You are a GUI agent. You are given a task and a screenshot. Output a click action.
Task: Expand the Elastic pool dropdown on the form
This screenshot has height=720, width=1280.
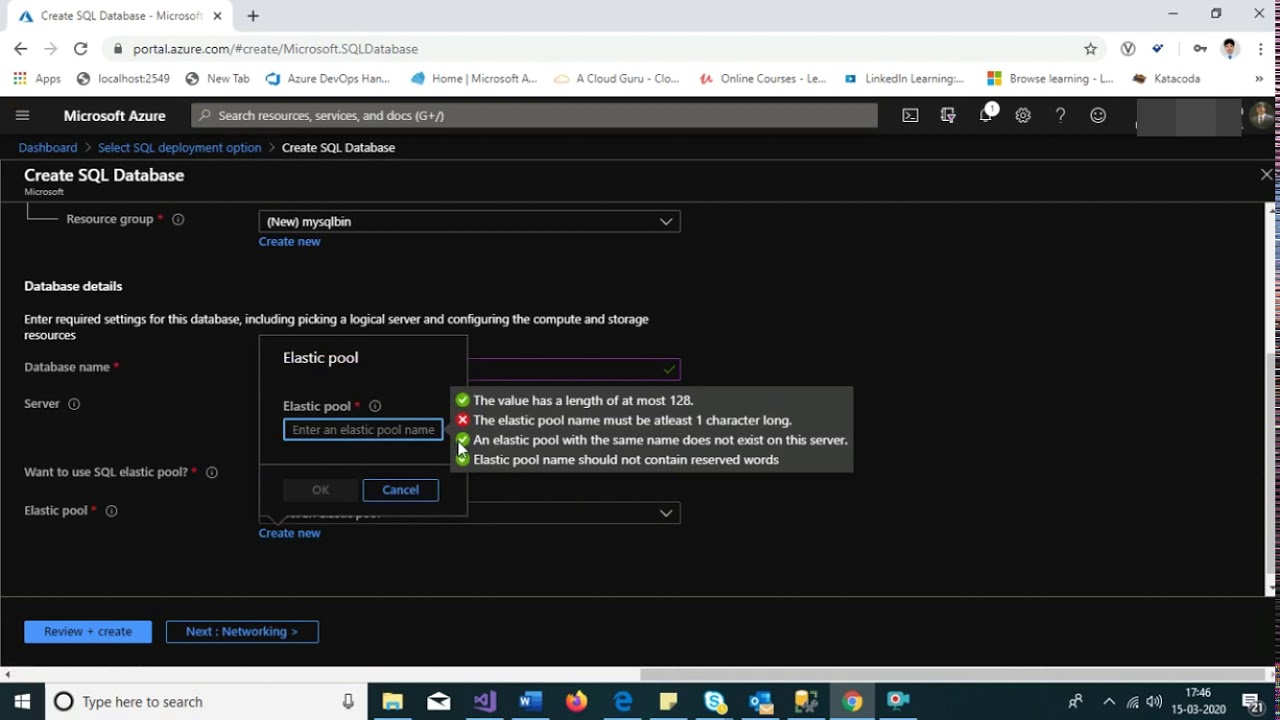[666, 513]
